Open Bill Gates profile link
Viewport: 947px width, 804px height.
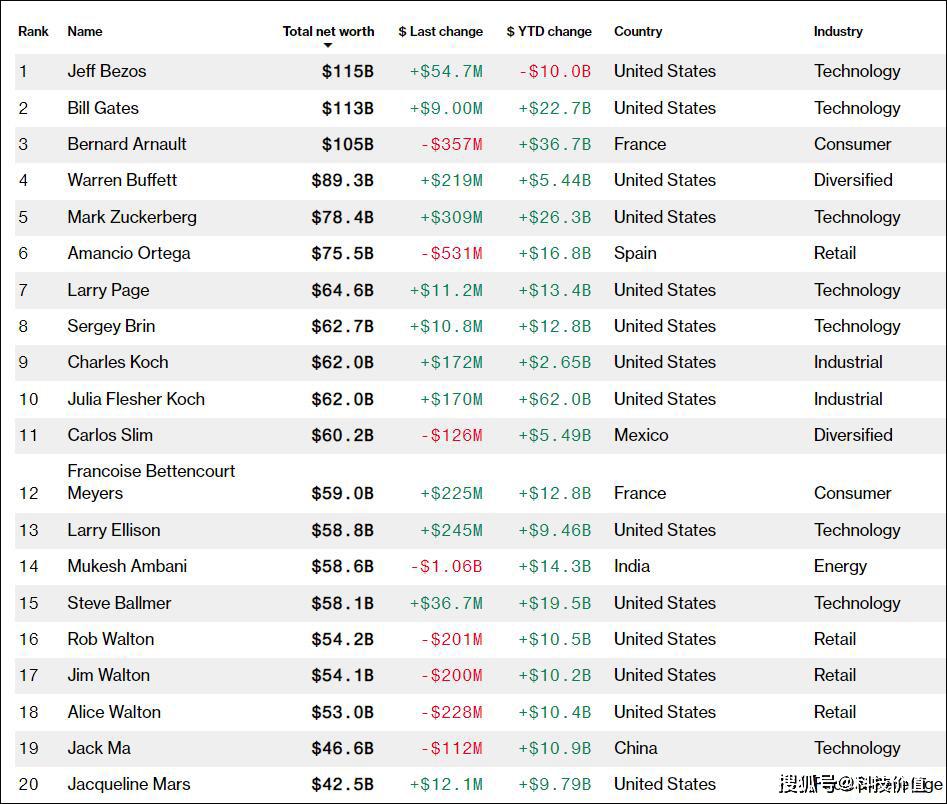(x=103, y=108)
